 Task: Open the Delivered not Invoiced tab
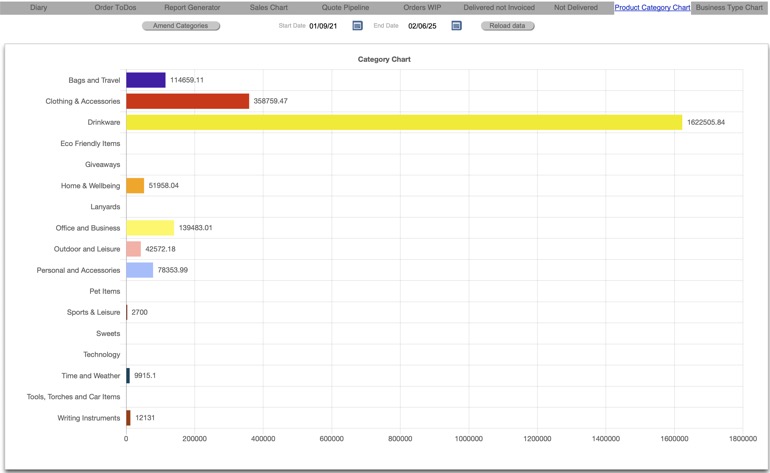tap(499, 7)
